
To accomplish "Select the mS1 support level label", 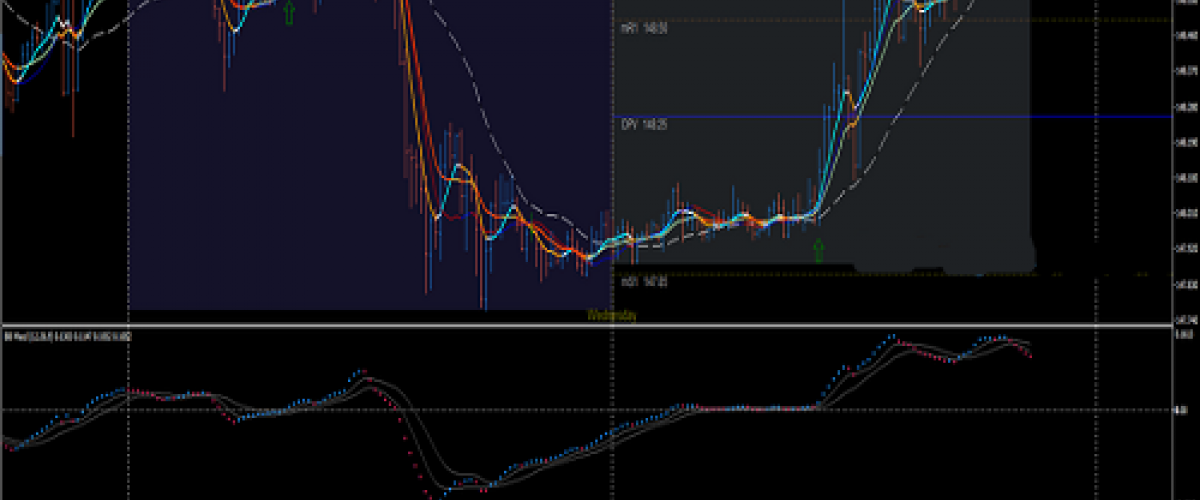I will [642, 282].
